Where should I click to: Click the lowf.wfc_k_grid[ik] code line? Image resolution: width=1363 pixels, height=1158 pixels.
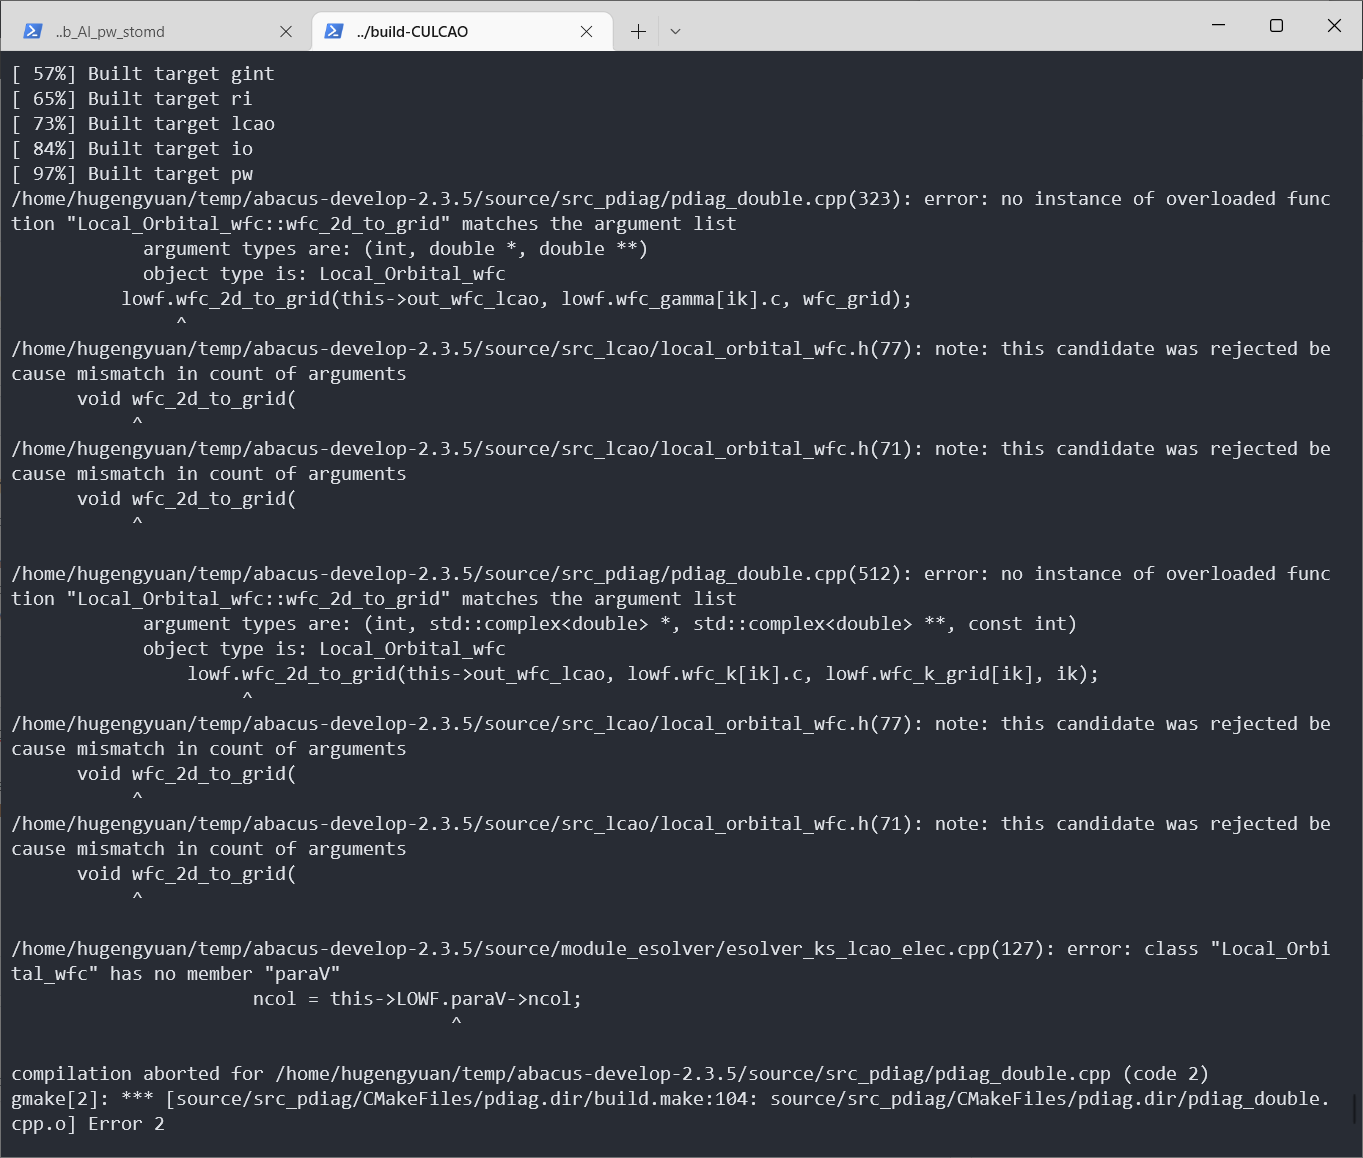pyautogui.click(x=643, y=673)
